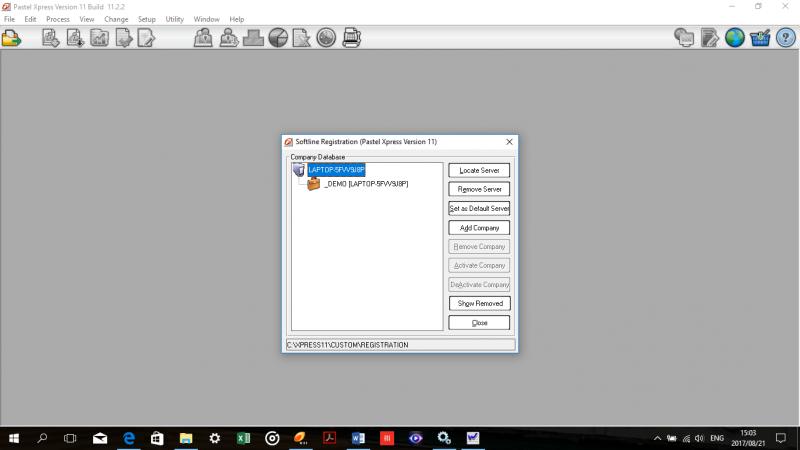Select the _DEMO company tree item
This screenshot has height=450, width=800.
(365, 184)
